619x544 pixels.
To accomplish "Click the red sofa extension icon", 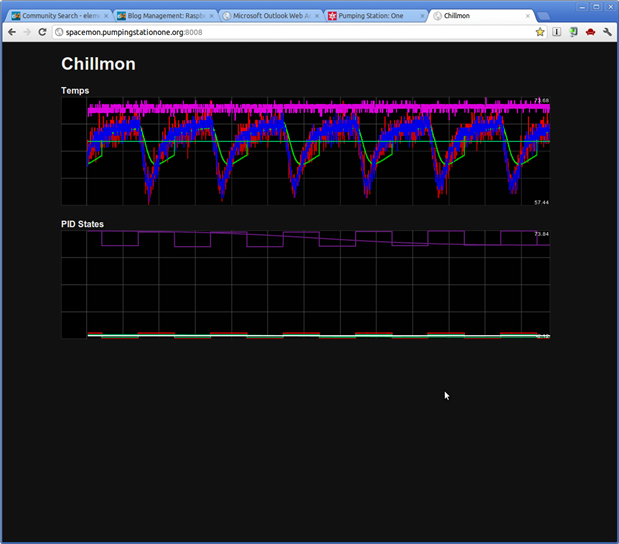I will click(590, 32).
